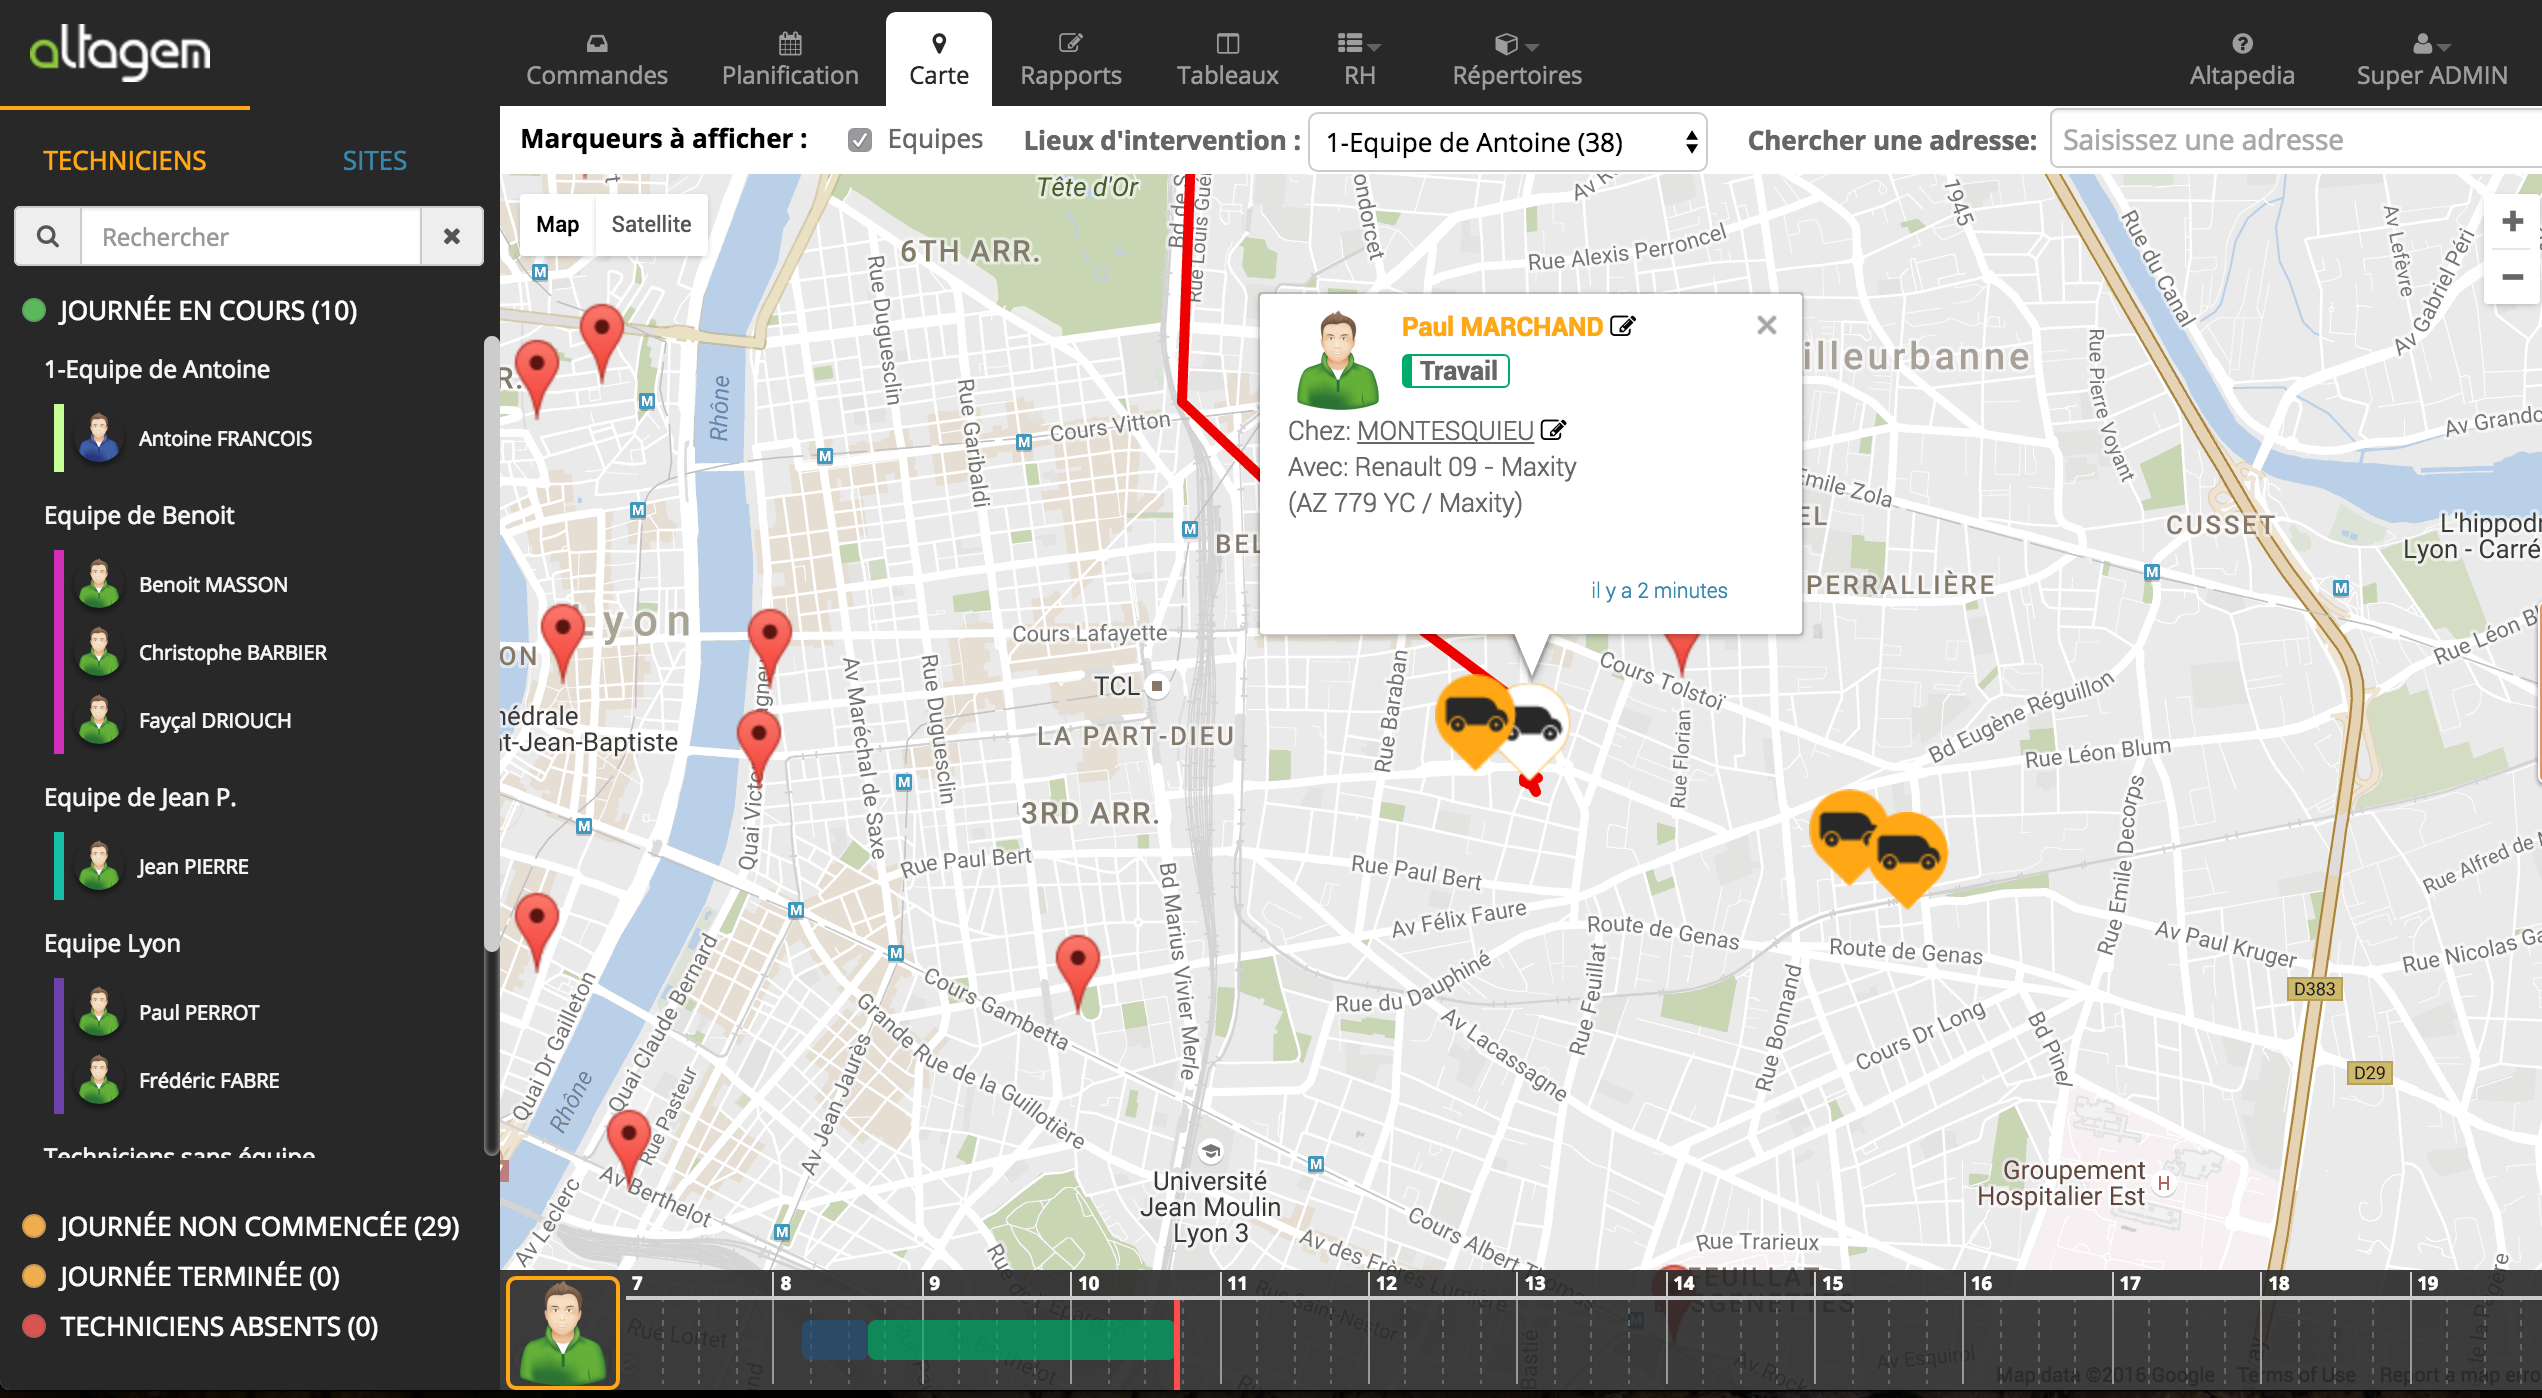Close the Paul MARCHAND info popup
Screen dimensions: 2542x1398
pyautogui.click(x=1766, y=325)
